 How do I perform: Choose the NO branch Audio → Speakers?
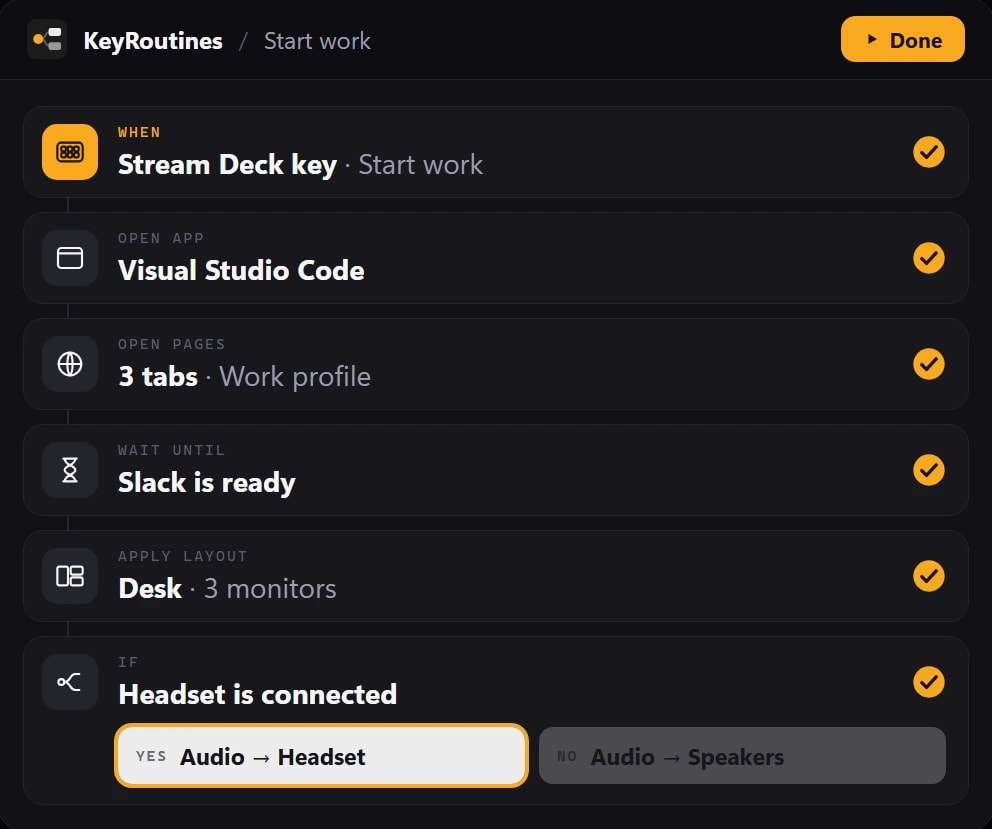point(742,756)
